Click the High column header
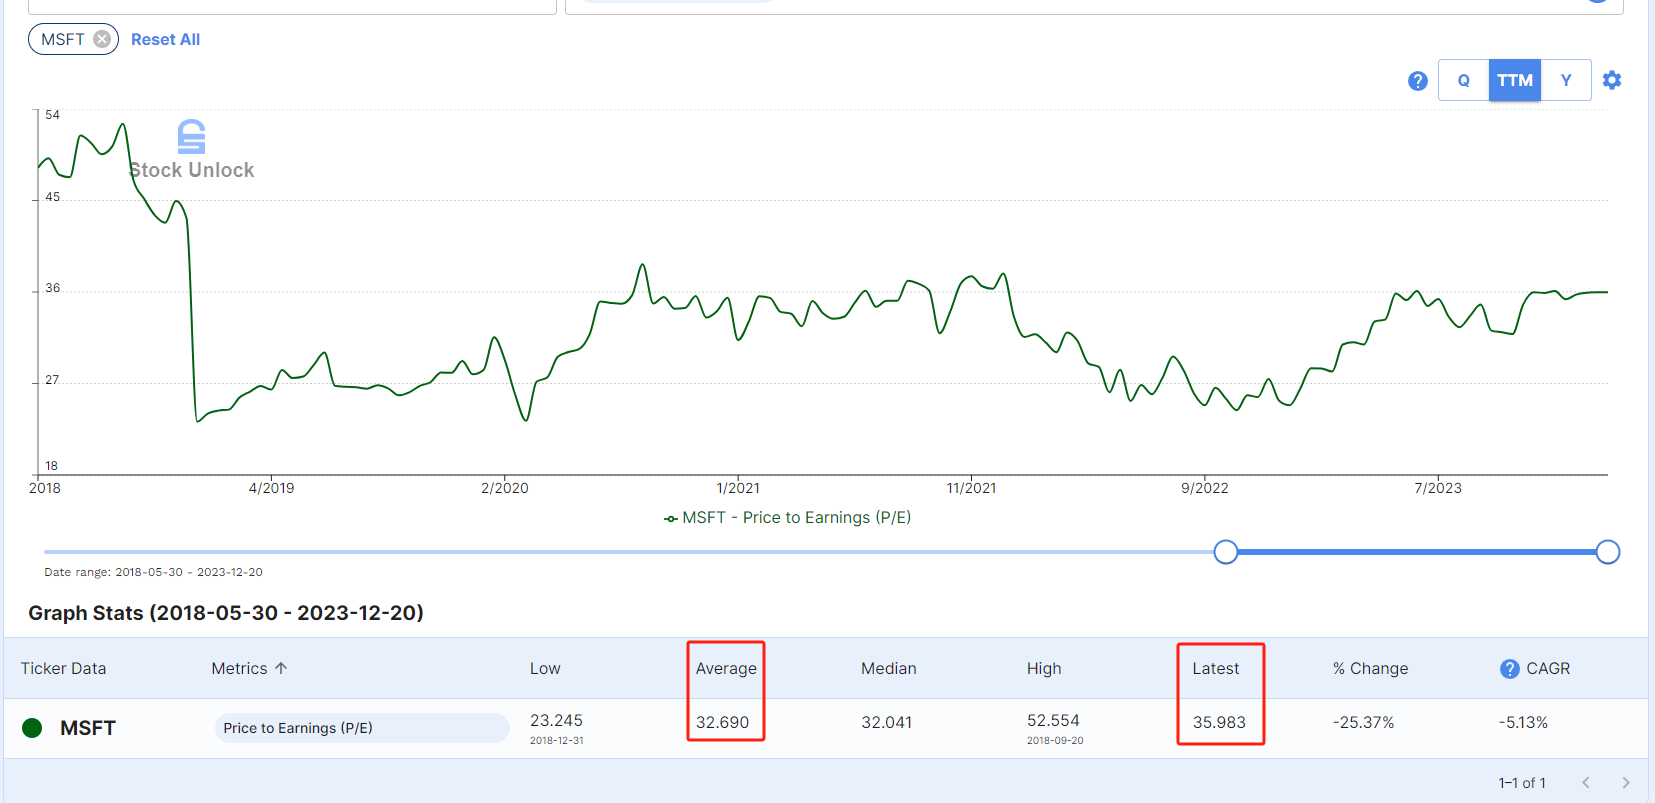This screenshot has width=1655, height=803. (x=1044, y=668)
